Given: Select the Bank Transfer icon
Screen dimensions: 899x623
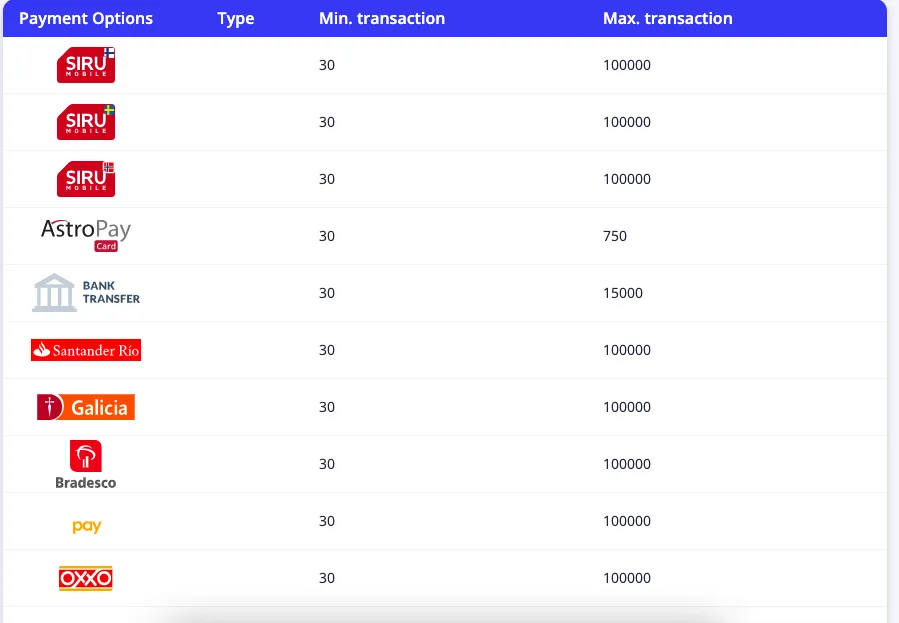Looking at the screenshot, I should pyautogui.click(x=86, y=293).
